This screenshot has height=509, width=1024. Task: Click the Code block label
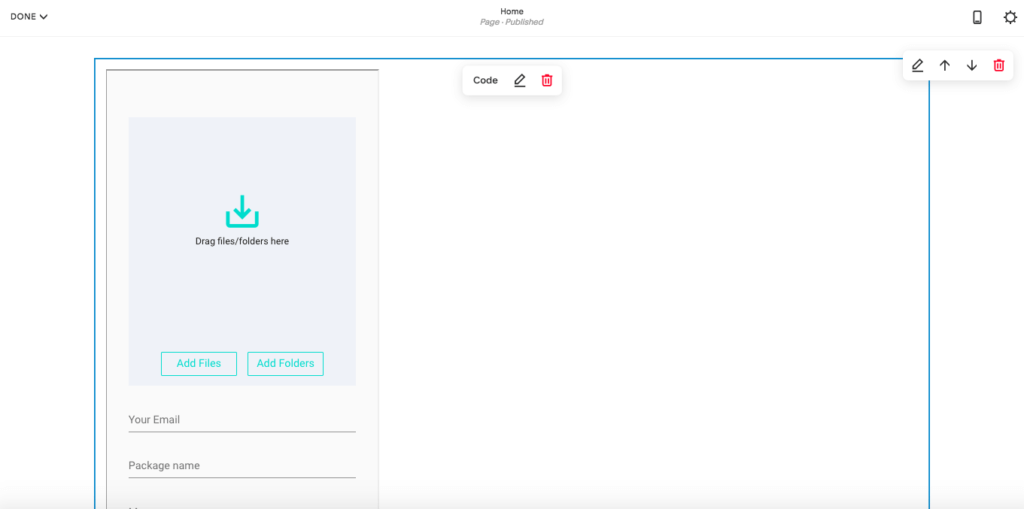[x=485, y=80]
